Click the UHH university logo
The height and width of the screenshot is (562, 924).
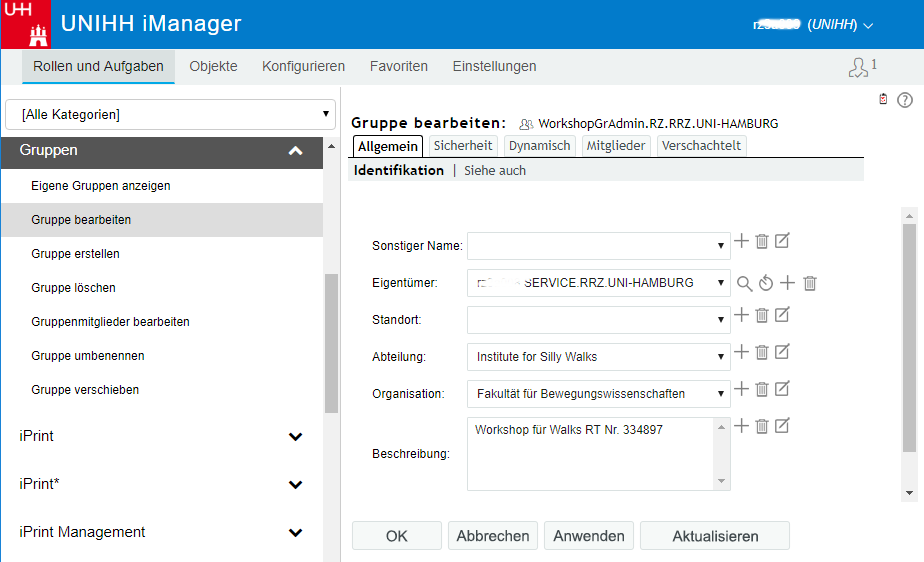coord(26,24)
